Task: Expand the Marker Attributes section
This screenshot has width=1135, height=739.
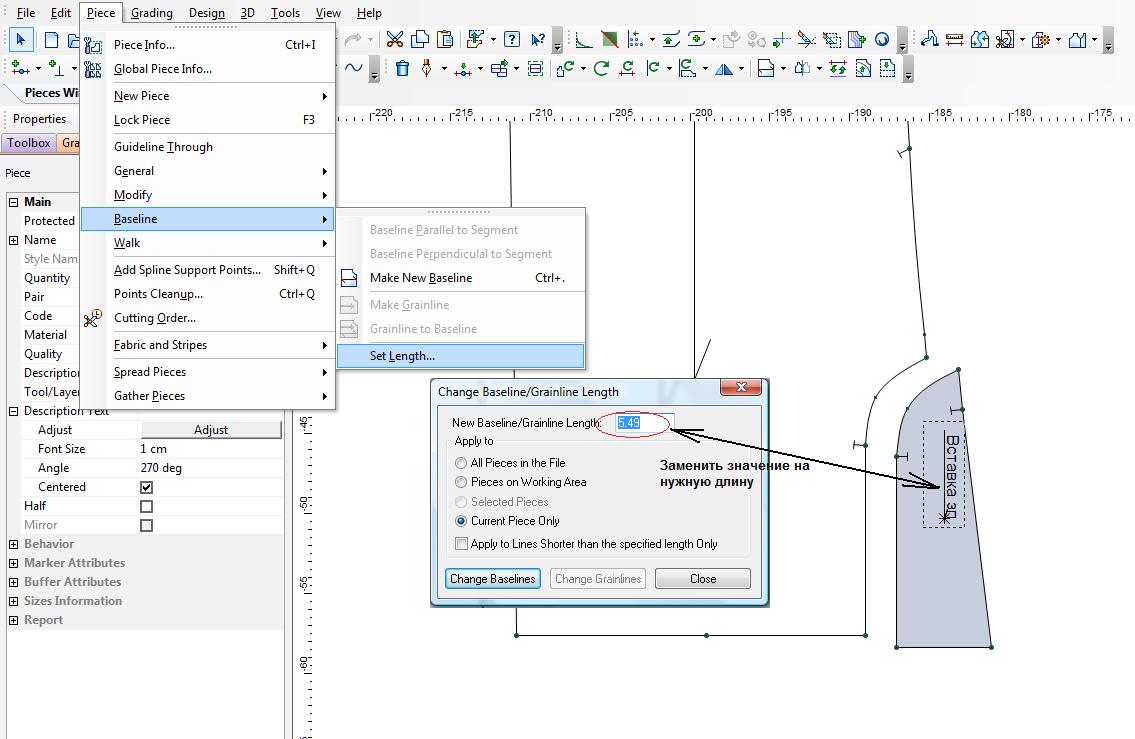Action: [x=14, y=563]
